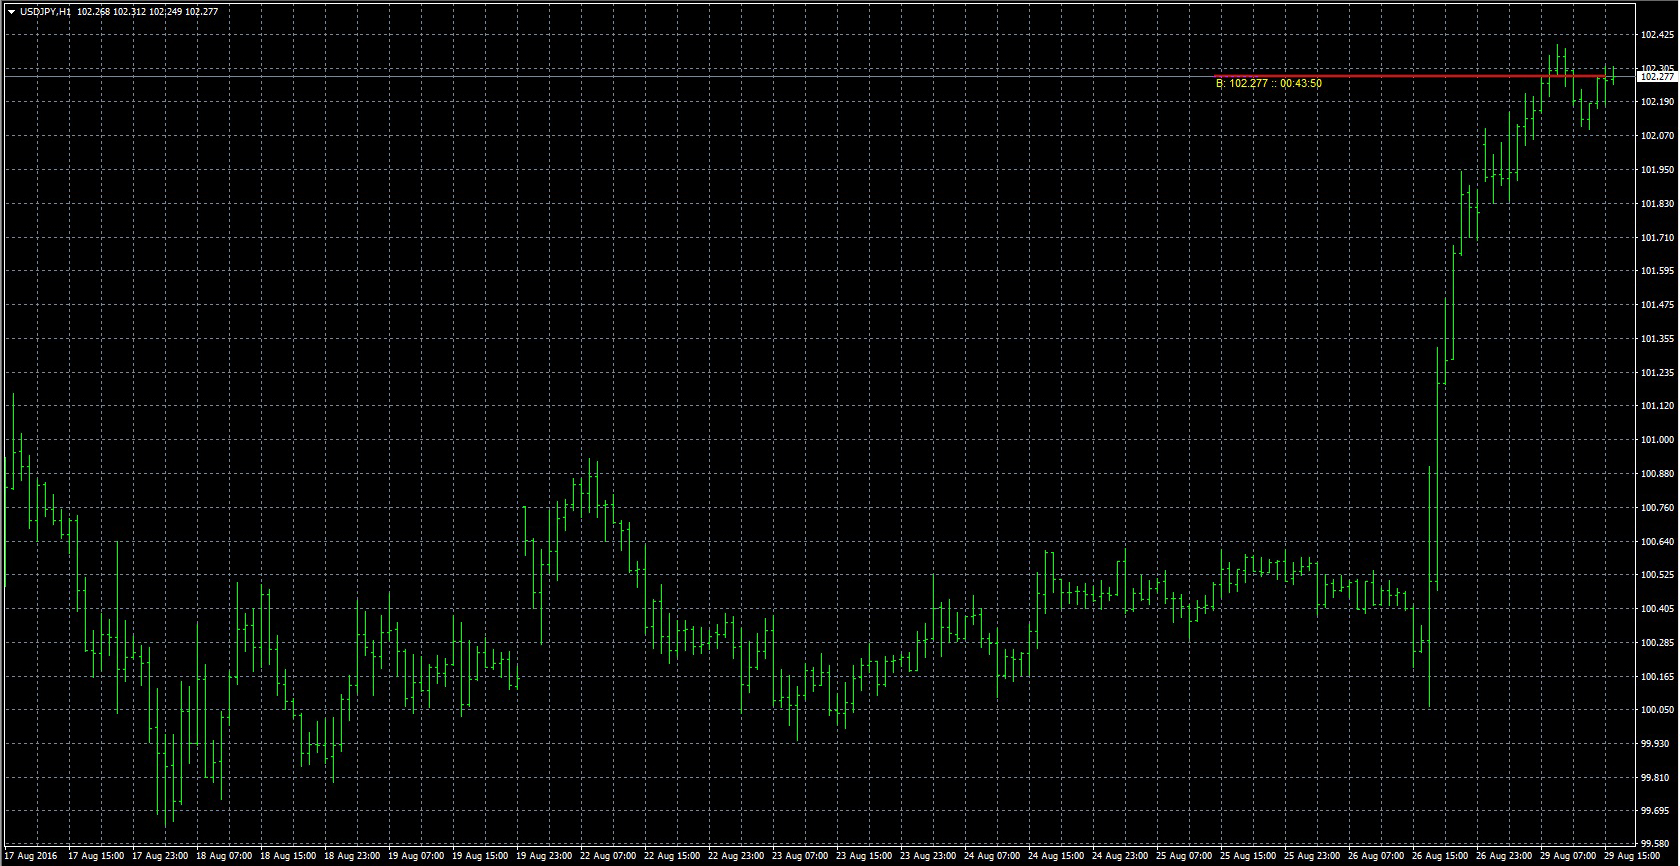This screenshot has height=866, width=1680.
Task: Click the 24 Aug 23:00 time axis label
Action: click(1120, 857)
